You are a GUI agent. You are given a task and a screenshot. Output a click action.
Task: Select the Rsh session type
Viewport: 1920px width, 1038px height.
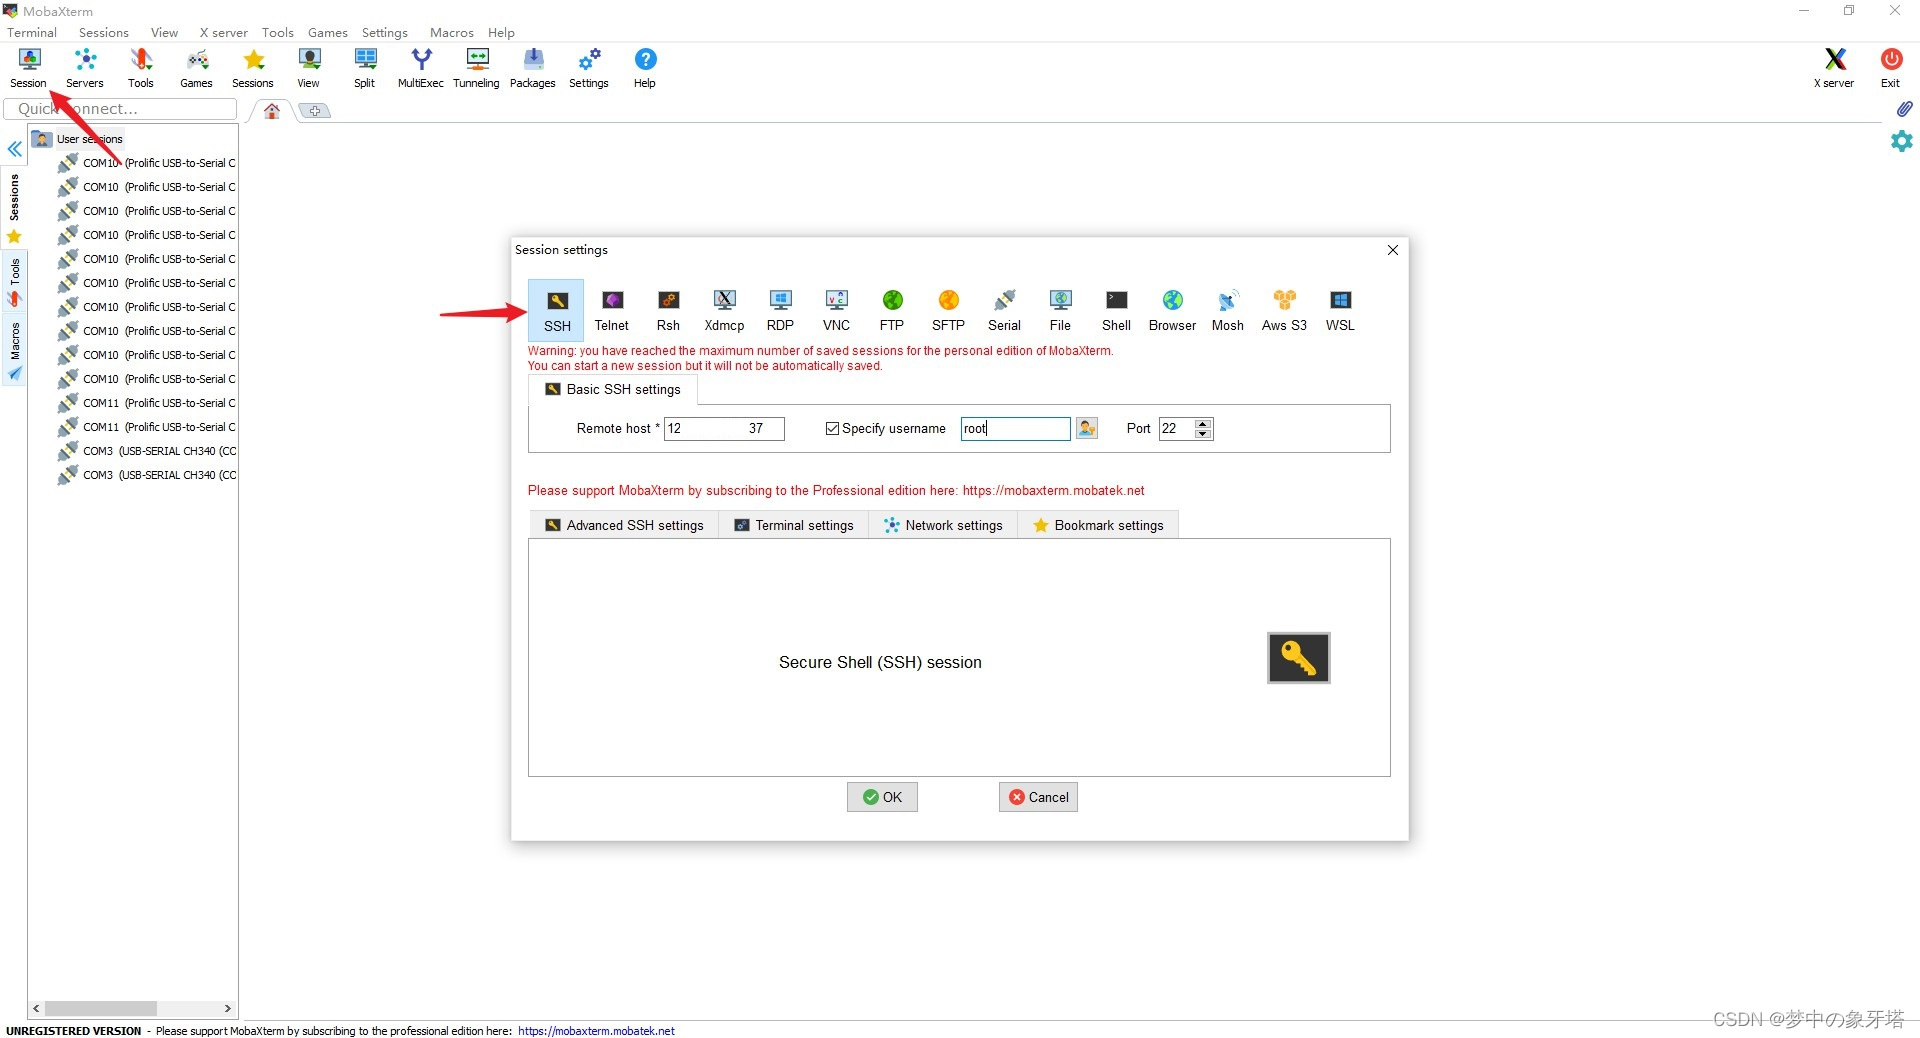668,311
